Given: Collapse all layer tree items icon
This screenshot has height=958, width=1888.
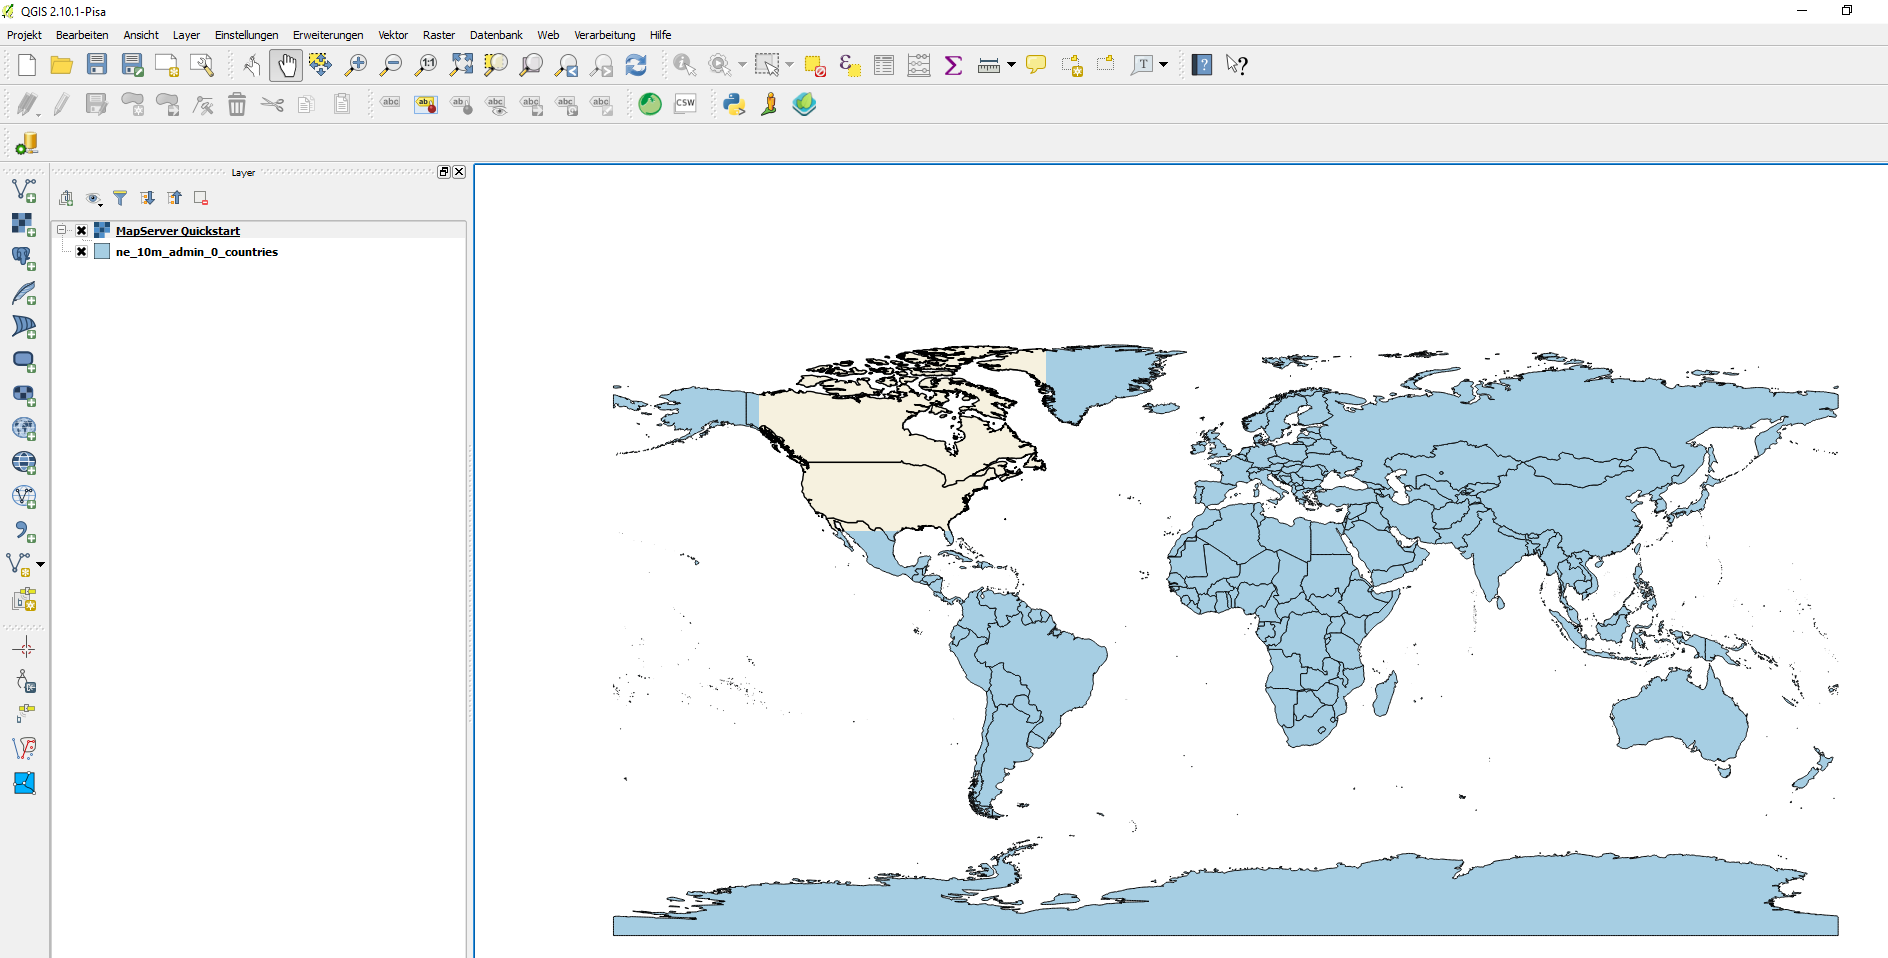Looking at the screenshot, I should (174, 198).
